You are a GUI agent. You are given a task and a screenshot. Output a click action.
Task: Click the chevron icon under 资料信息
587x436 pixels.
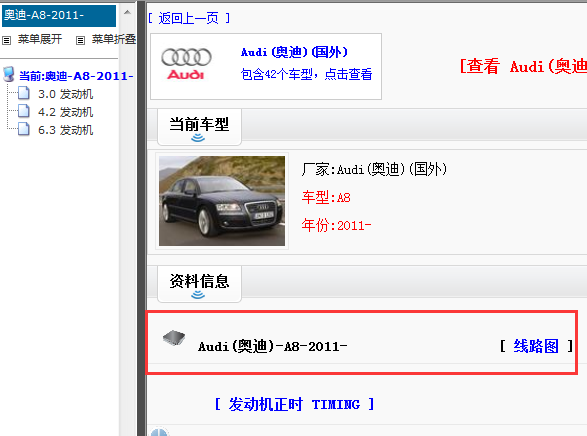point(198,295)
